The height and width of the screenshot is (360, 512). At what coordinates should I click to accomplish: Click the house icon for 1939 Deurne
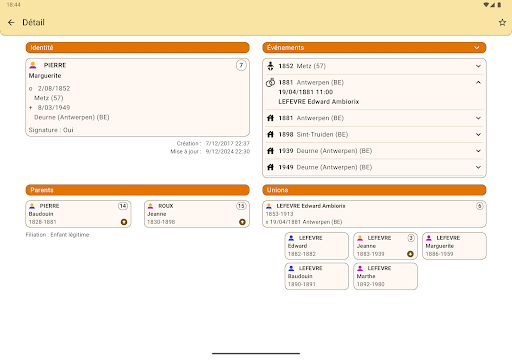[x=270, y=151]
